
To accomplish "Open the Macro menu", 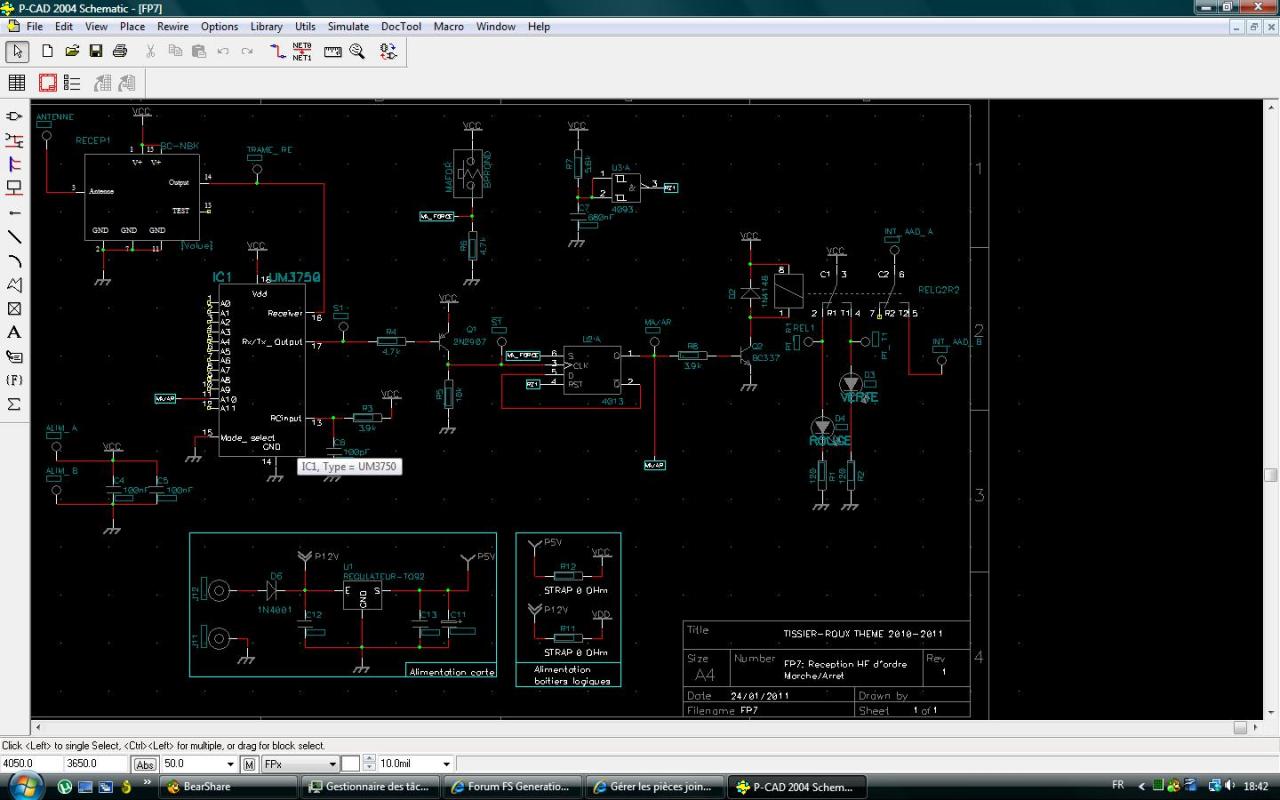I will [449, 27].
